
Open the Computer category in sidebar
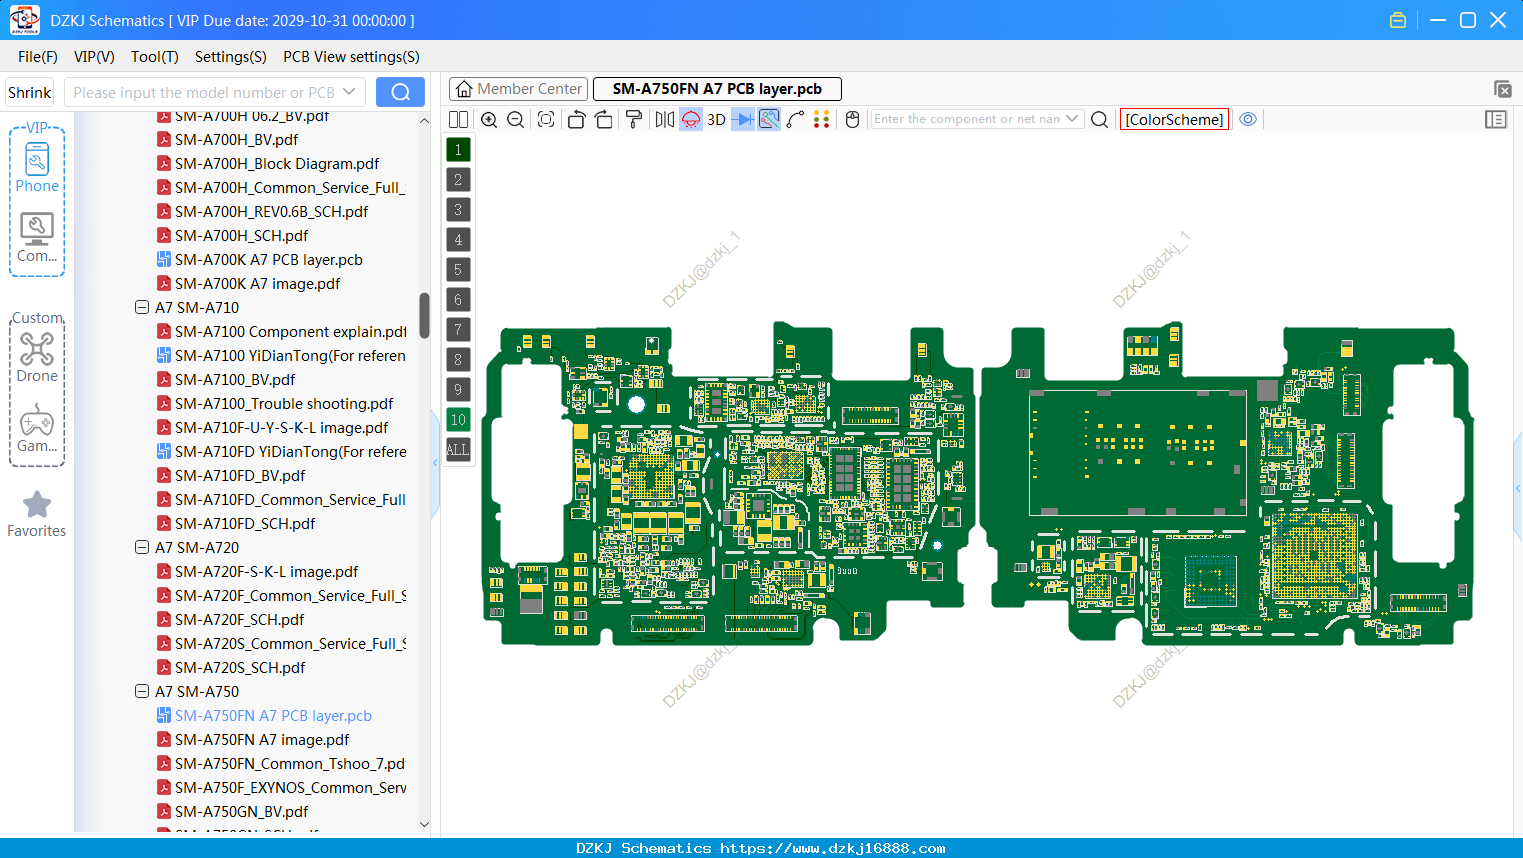point(37,238)
